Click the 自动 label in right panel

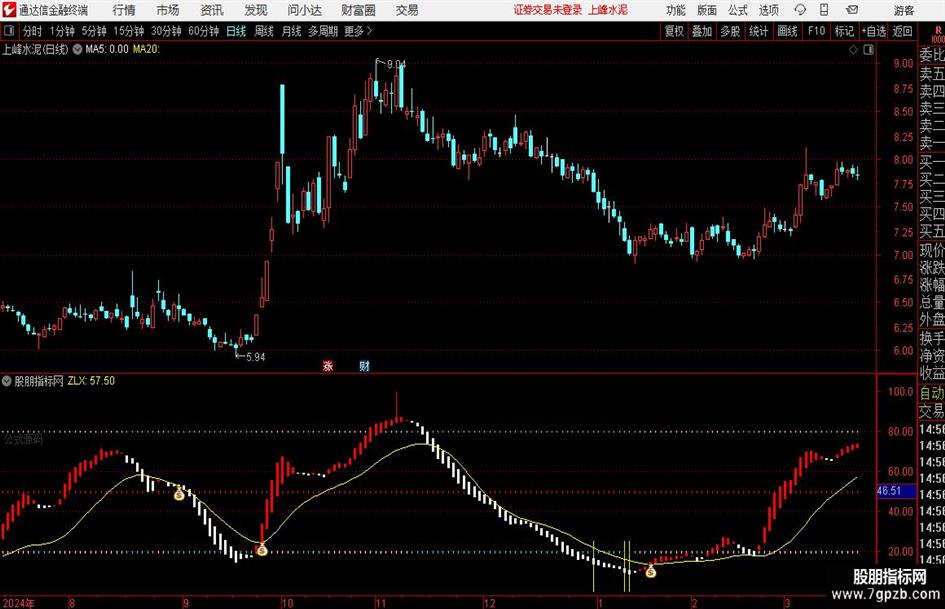932,393
